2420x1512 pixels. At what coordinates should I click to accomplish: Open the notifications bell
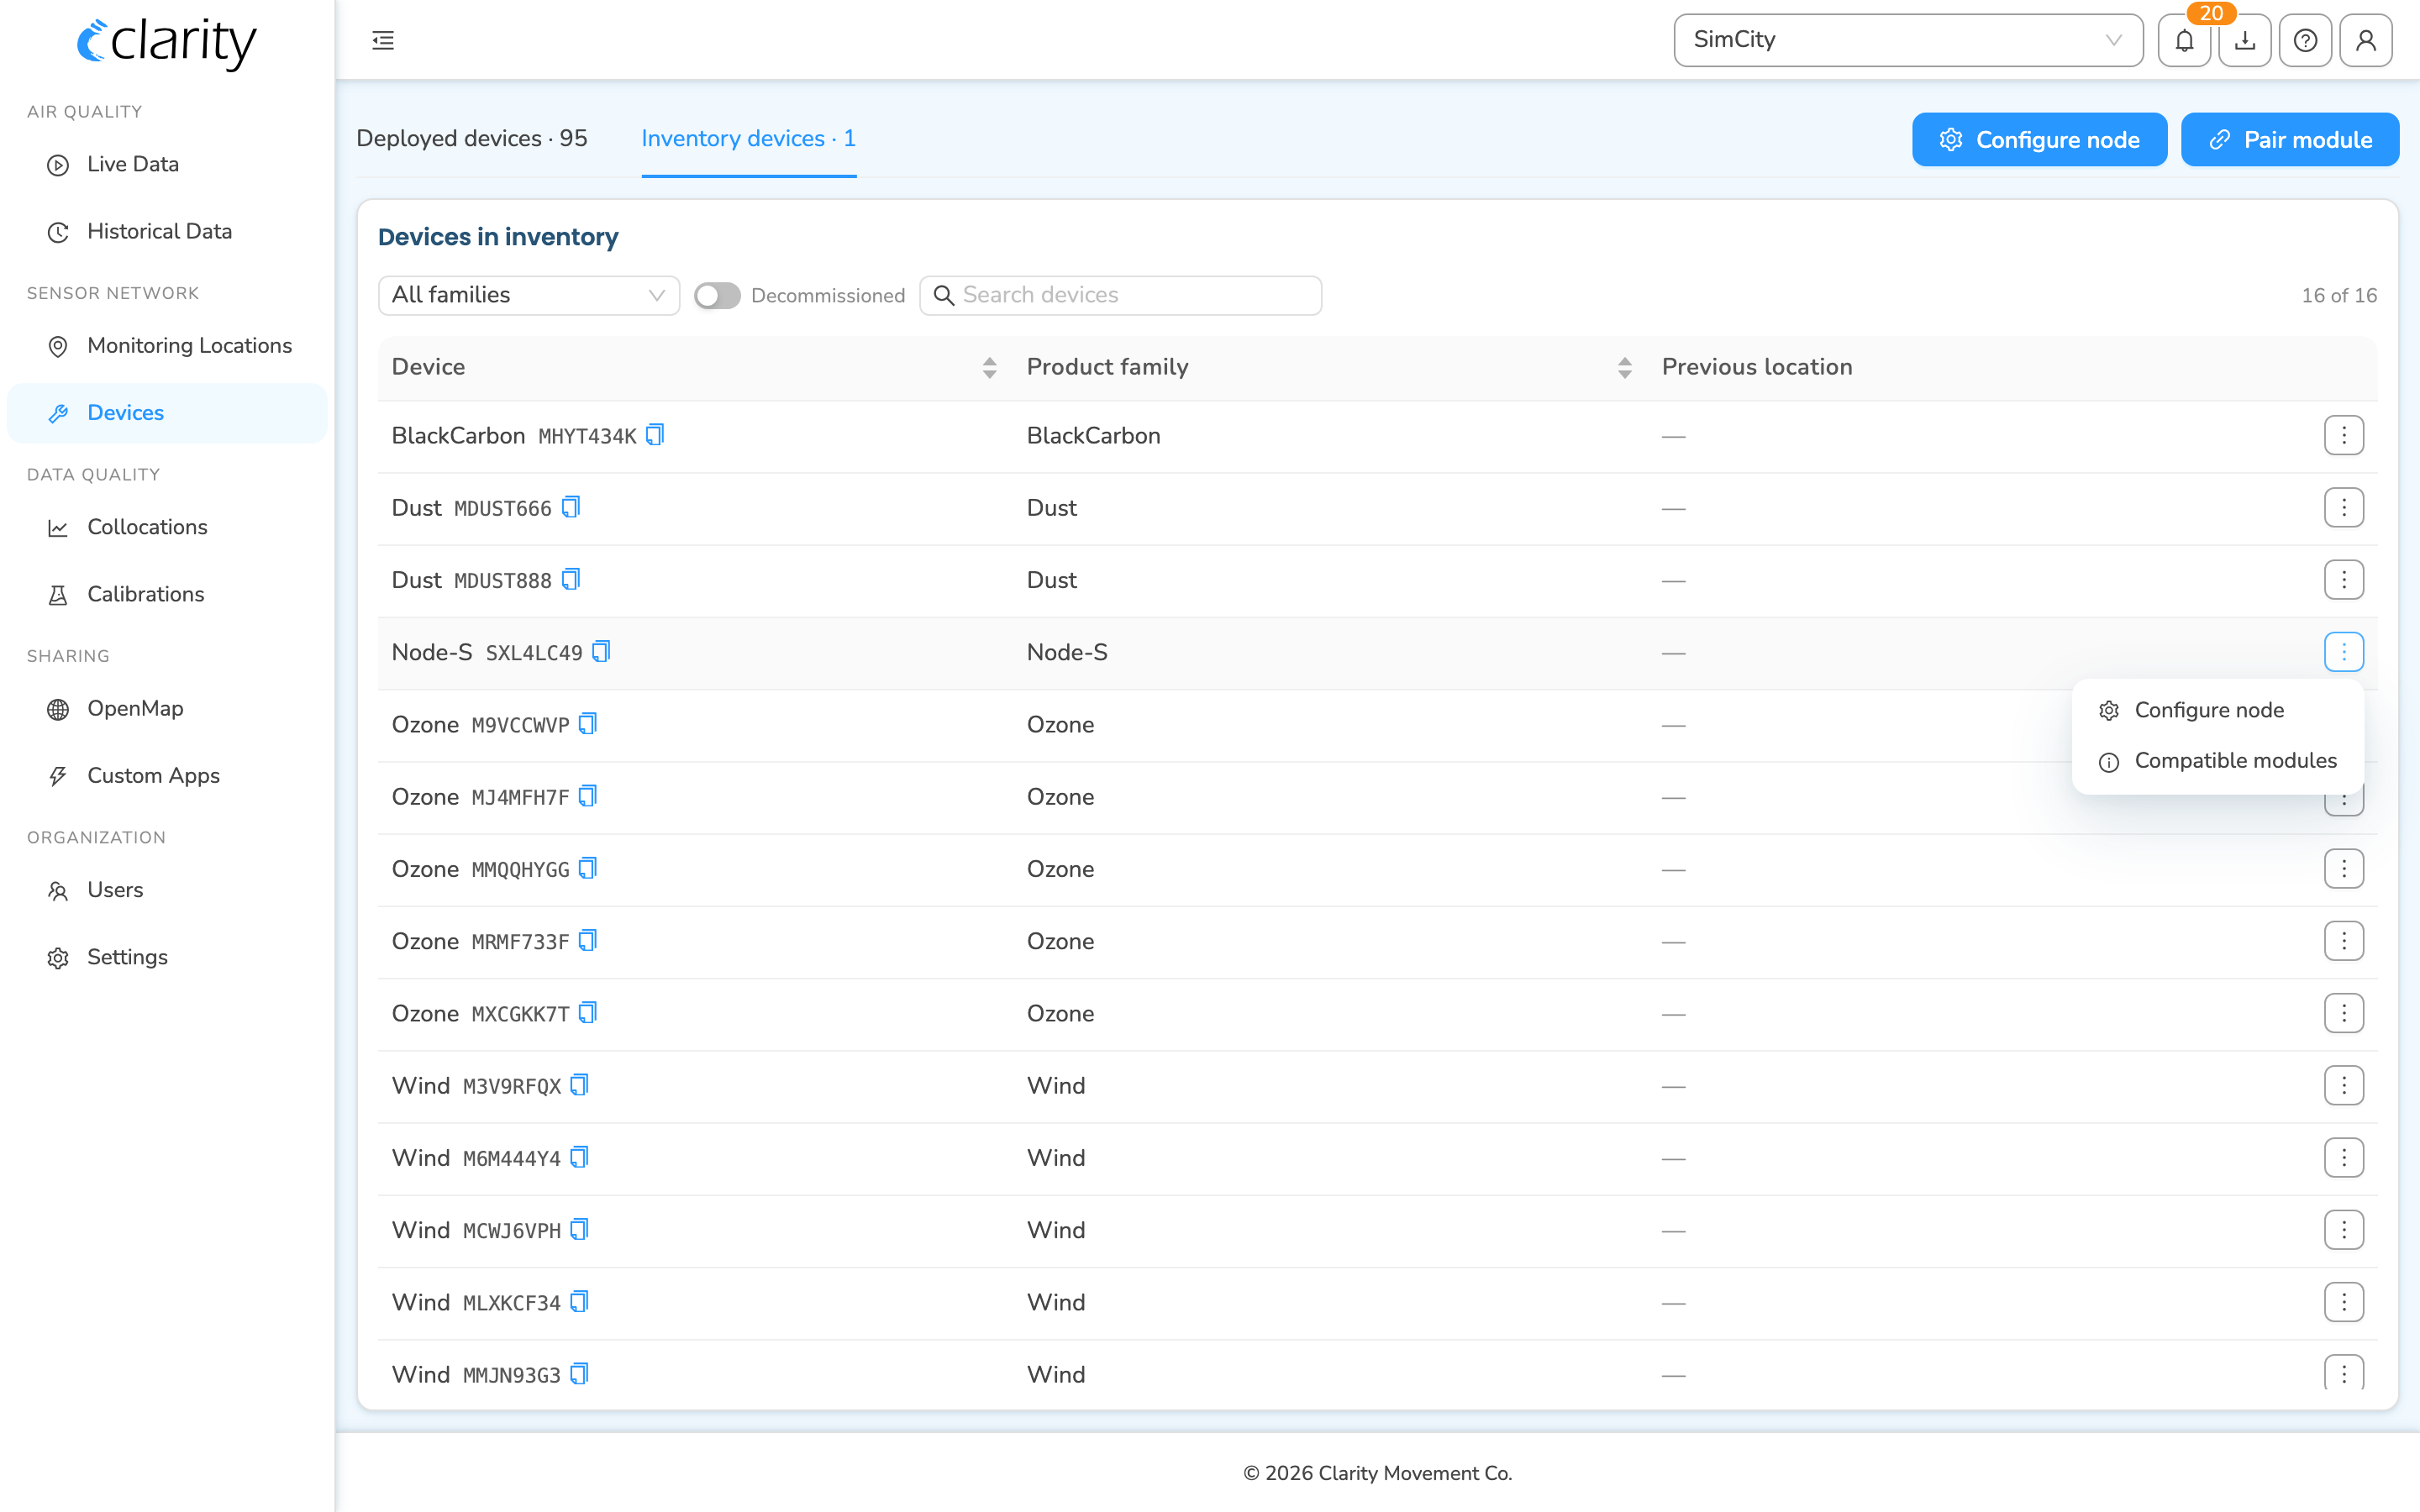tap(2184, 40)
